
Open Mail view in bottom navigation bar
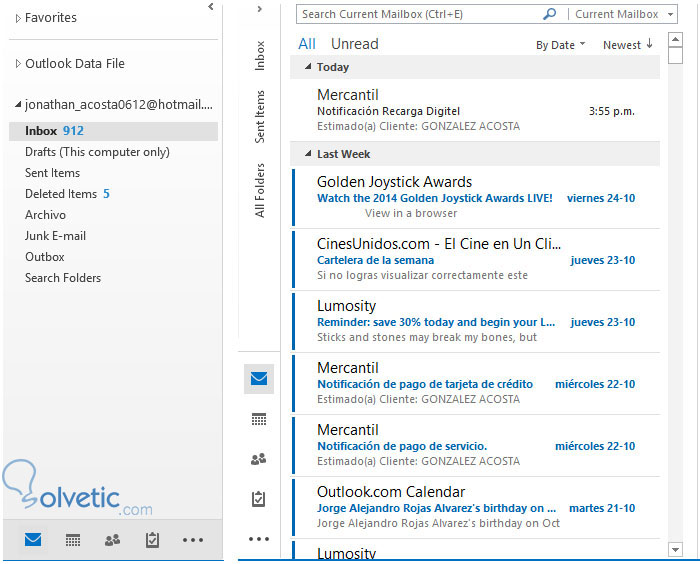pos(33,539)
